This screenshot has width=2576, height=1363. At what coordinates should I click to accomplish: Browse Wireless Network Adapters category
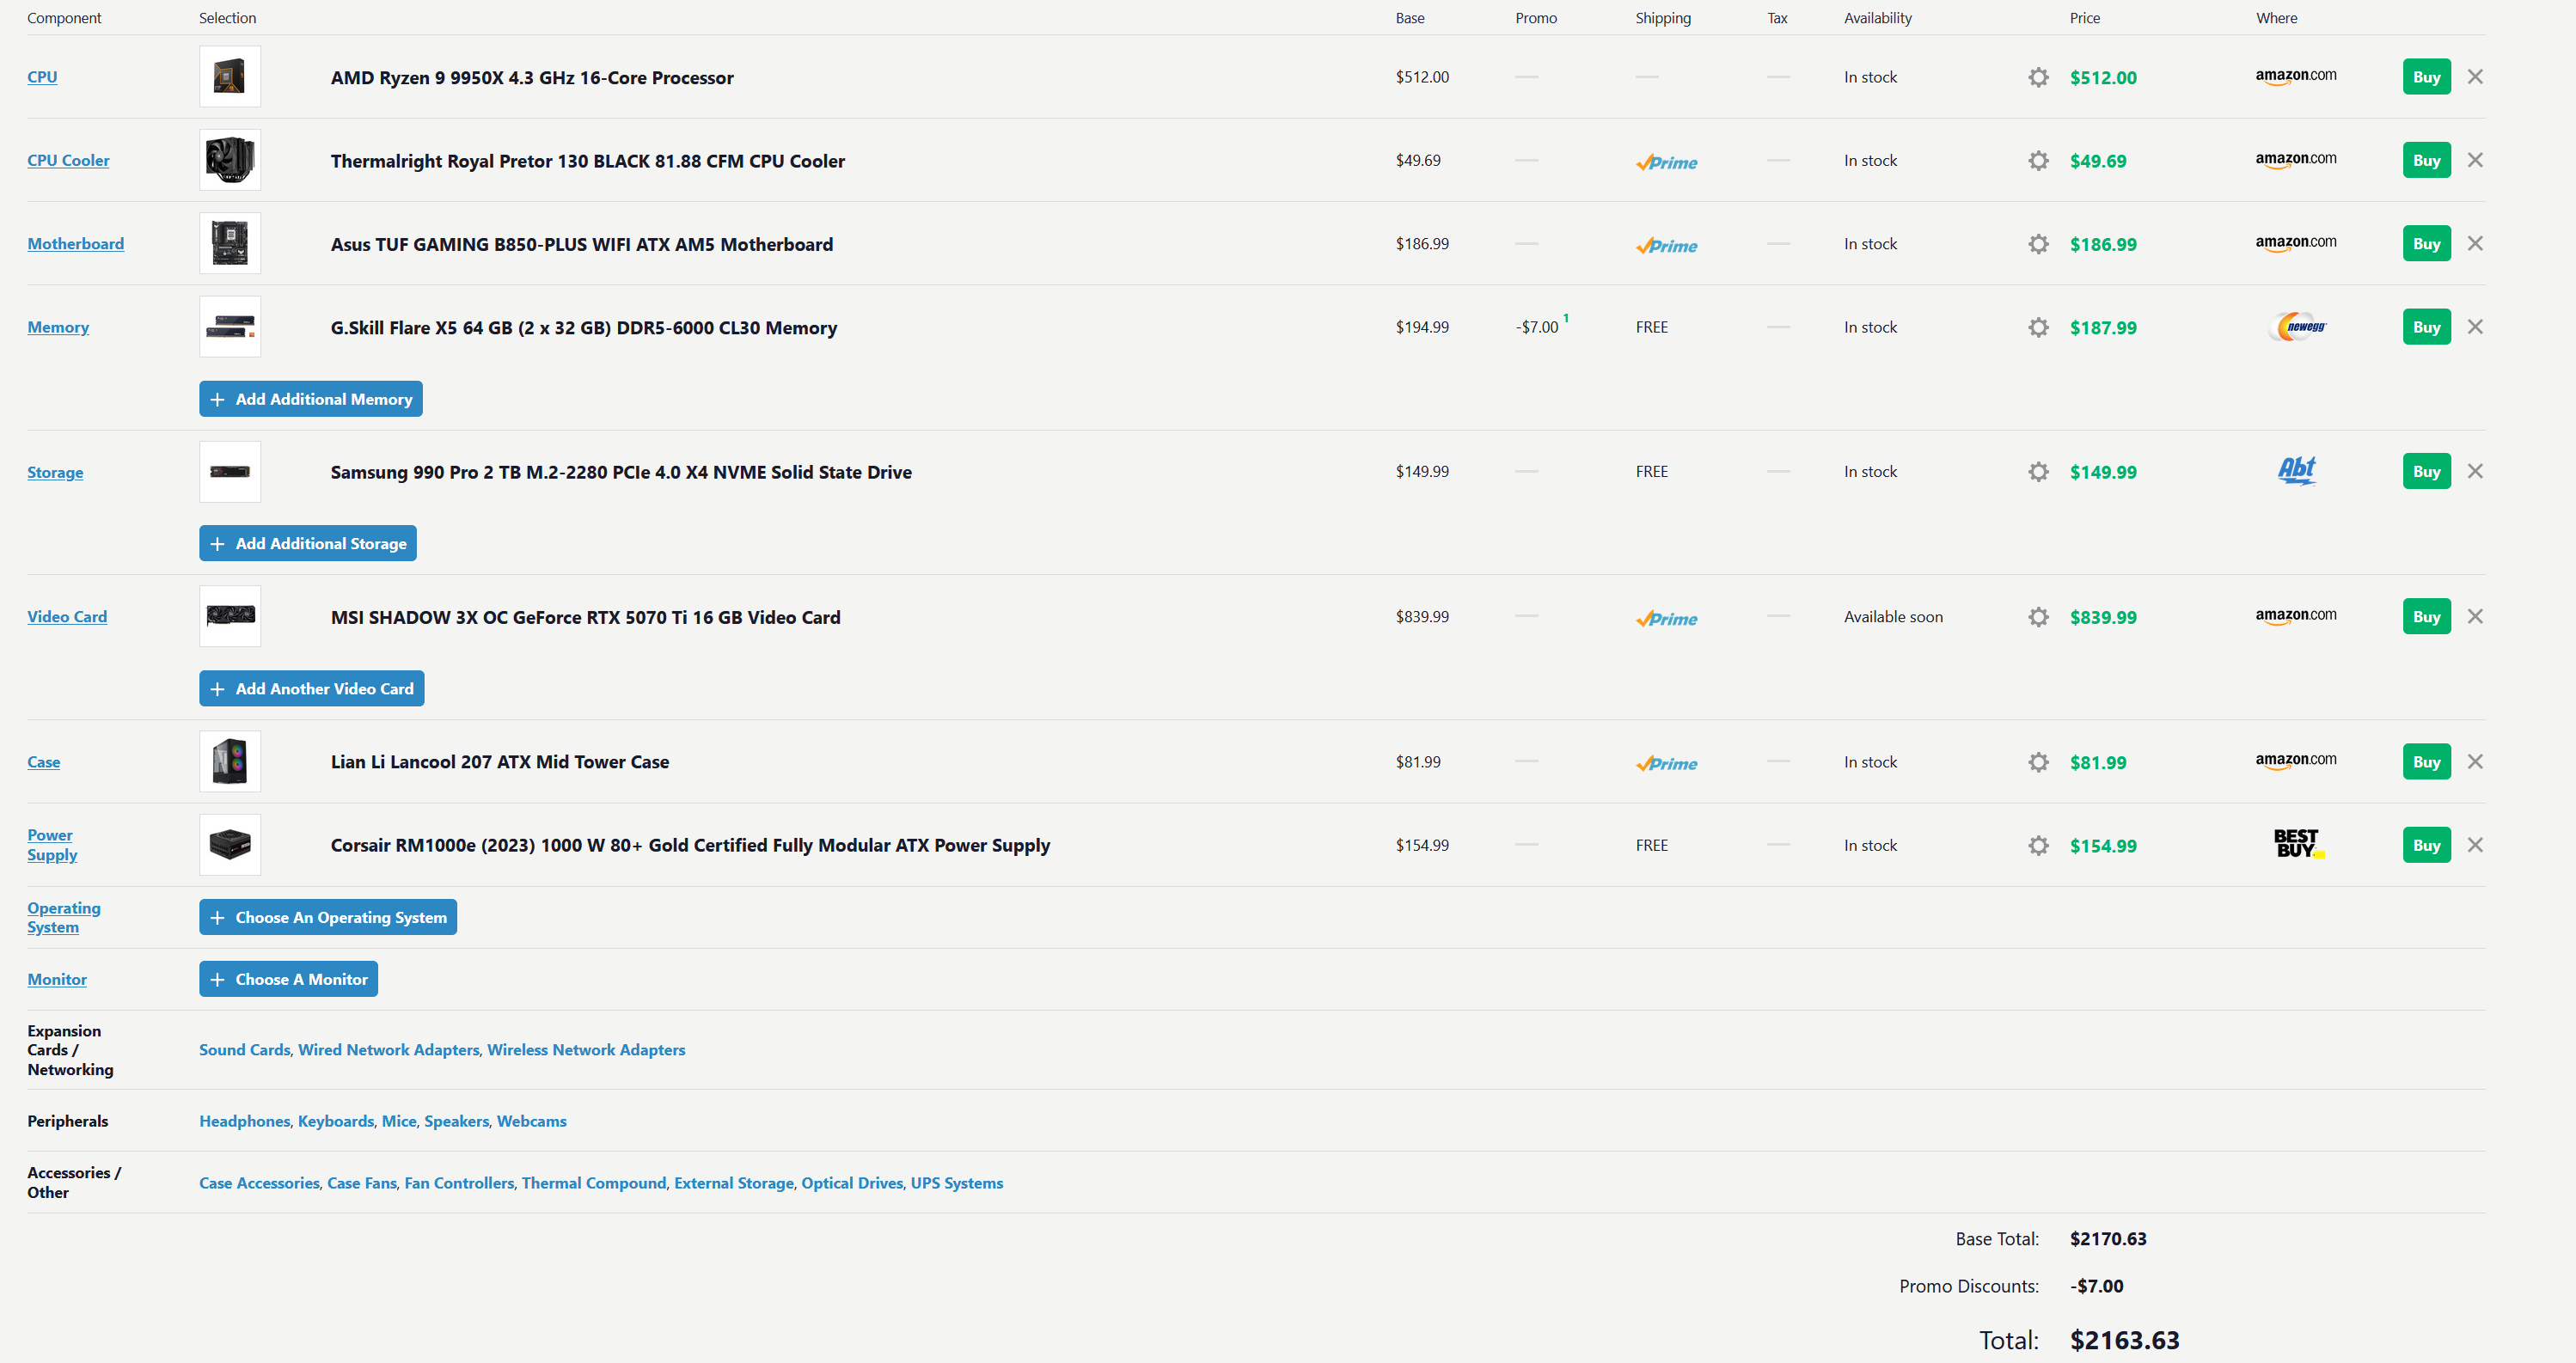[586, 1050]
